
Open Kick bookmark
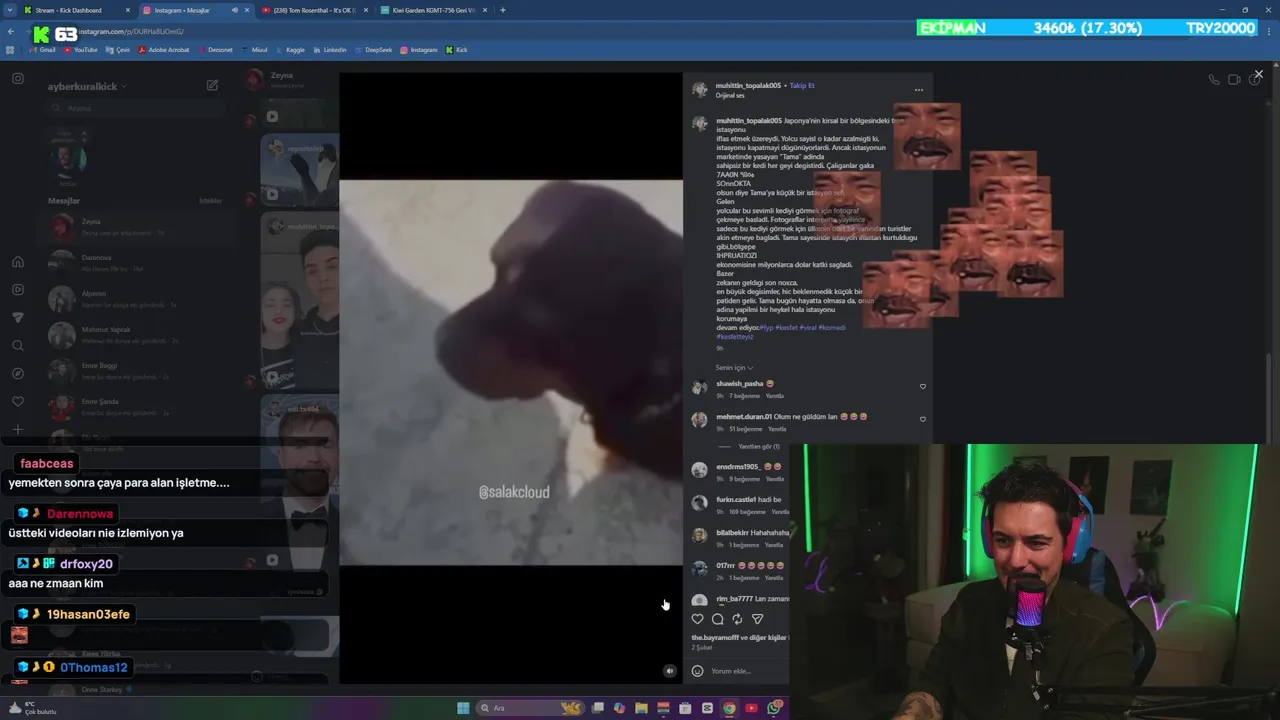(456, 50)
